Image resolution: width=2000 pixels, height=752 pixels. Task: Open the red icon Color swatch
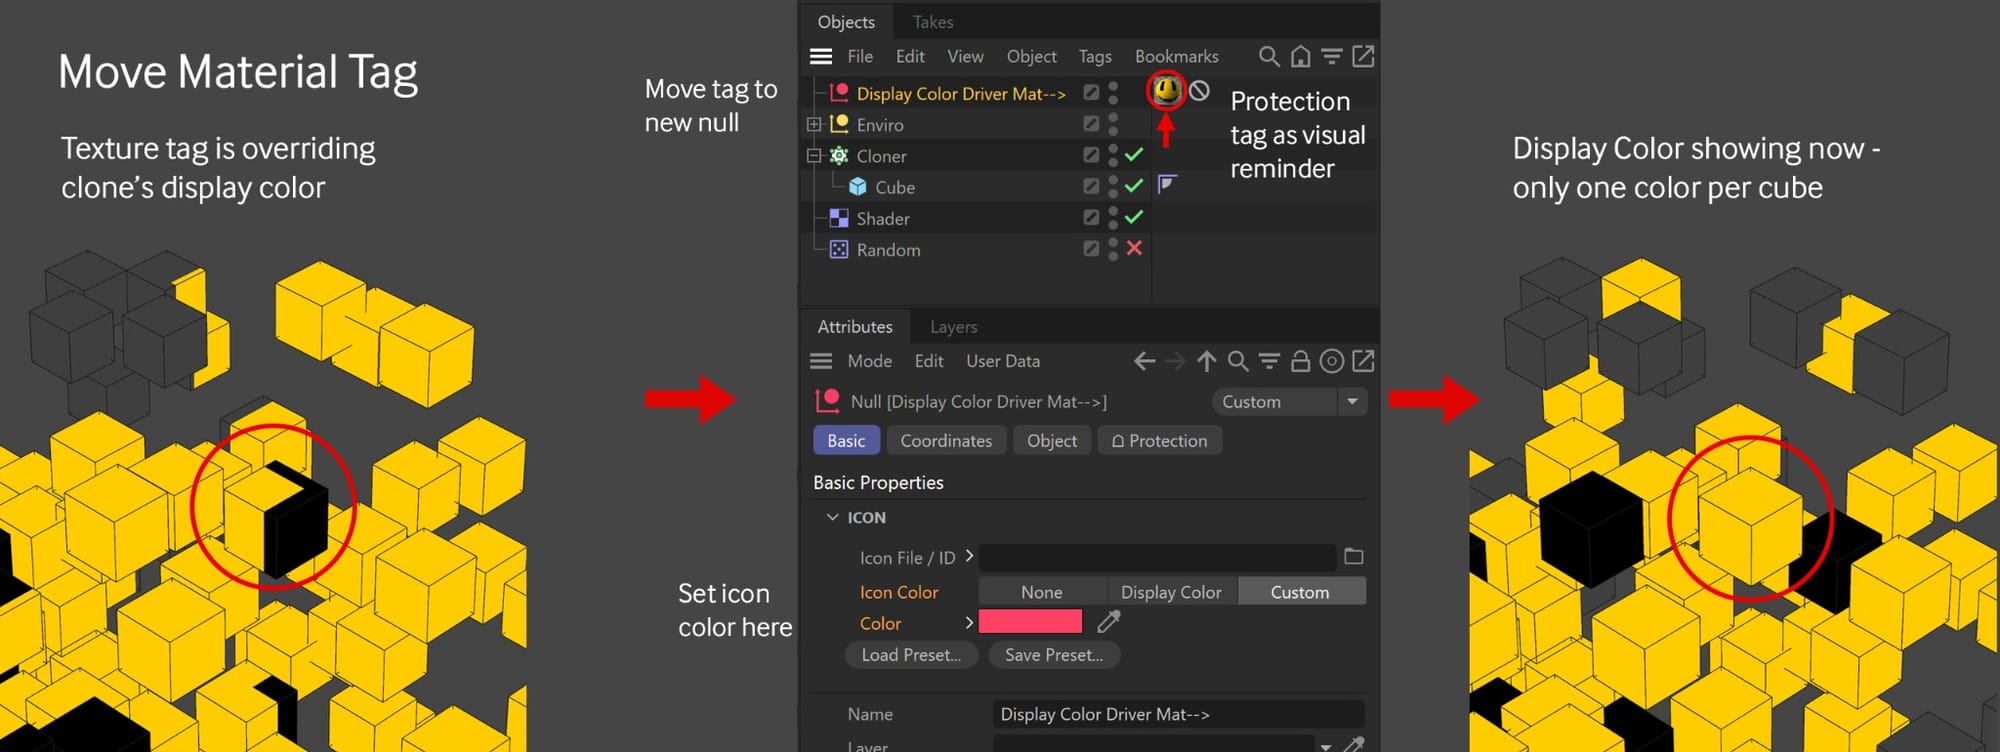(1030, 622)
